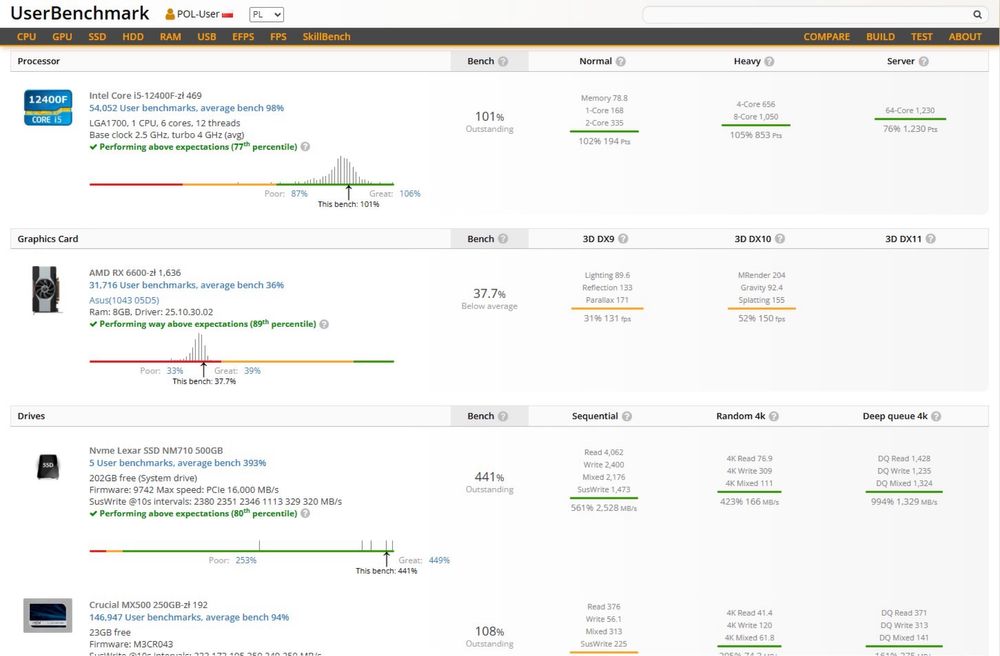Click the CPU Great 106% value

[410, 193]
